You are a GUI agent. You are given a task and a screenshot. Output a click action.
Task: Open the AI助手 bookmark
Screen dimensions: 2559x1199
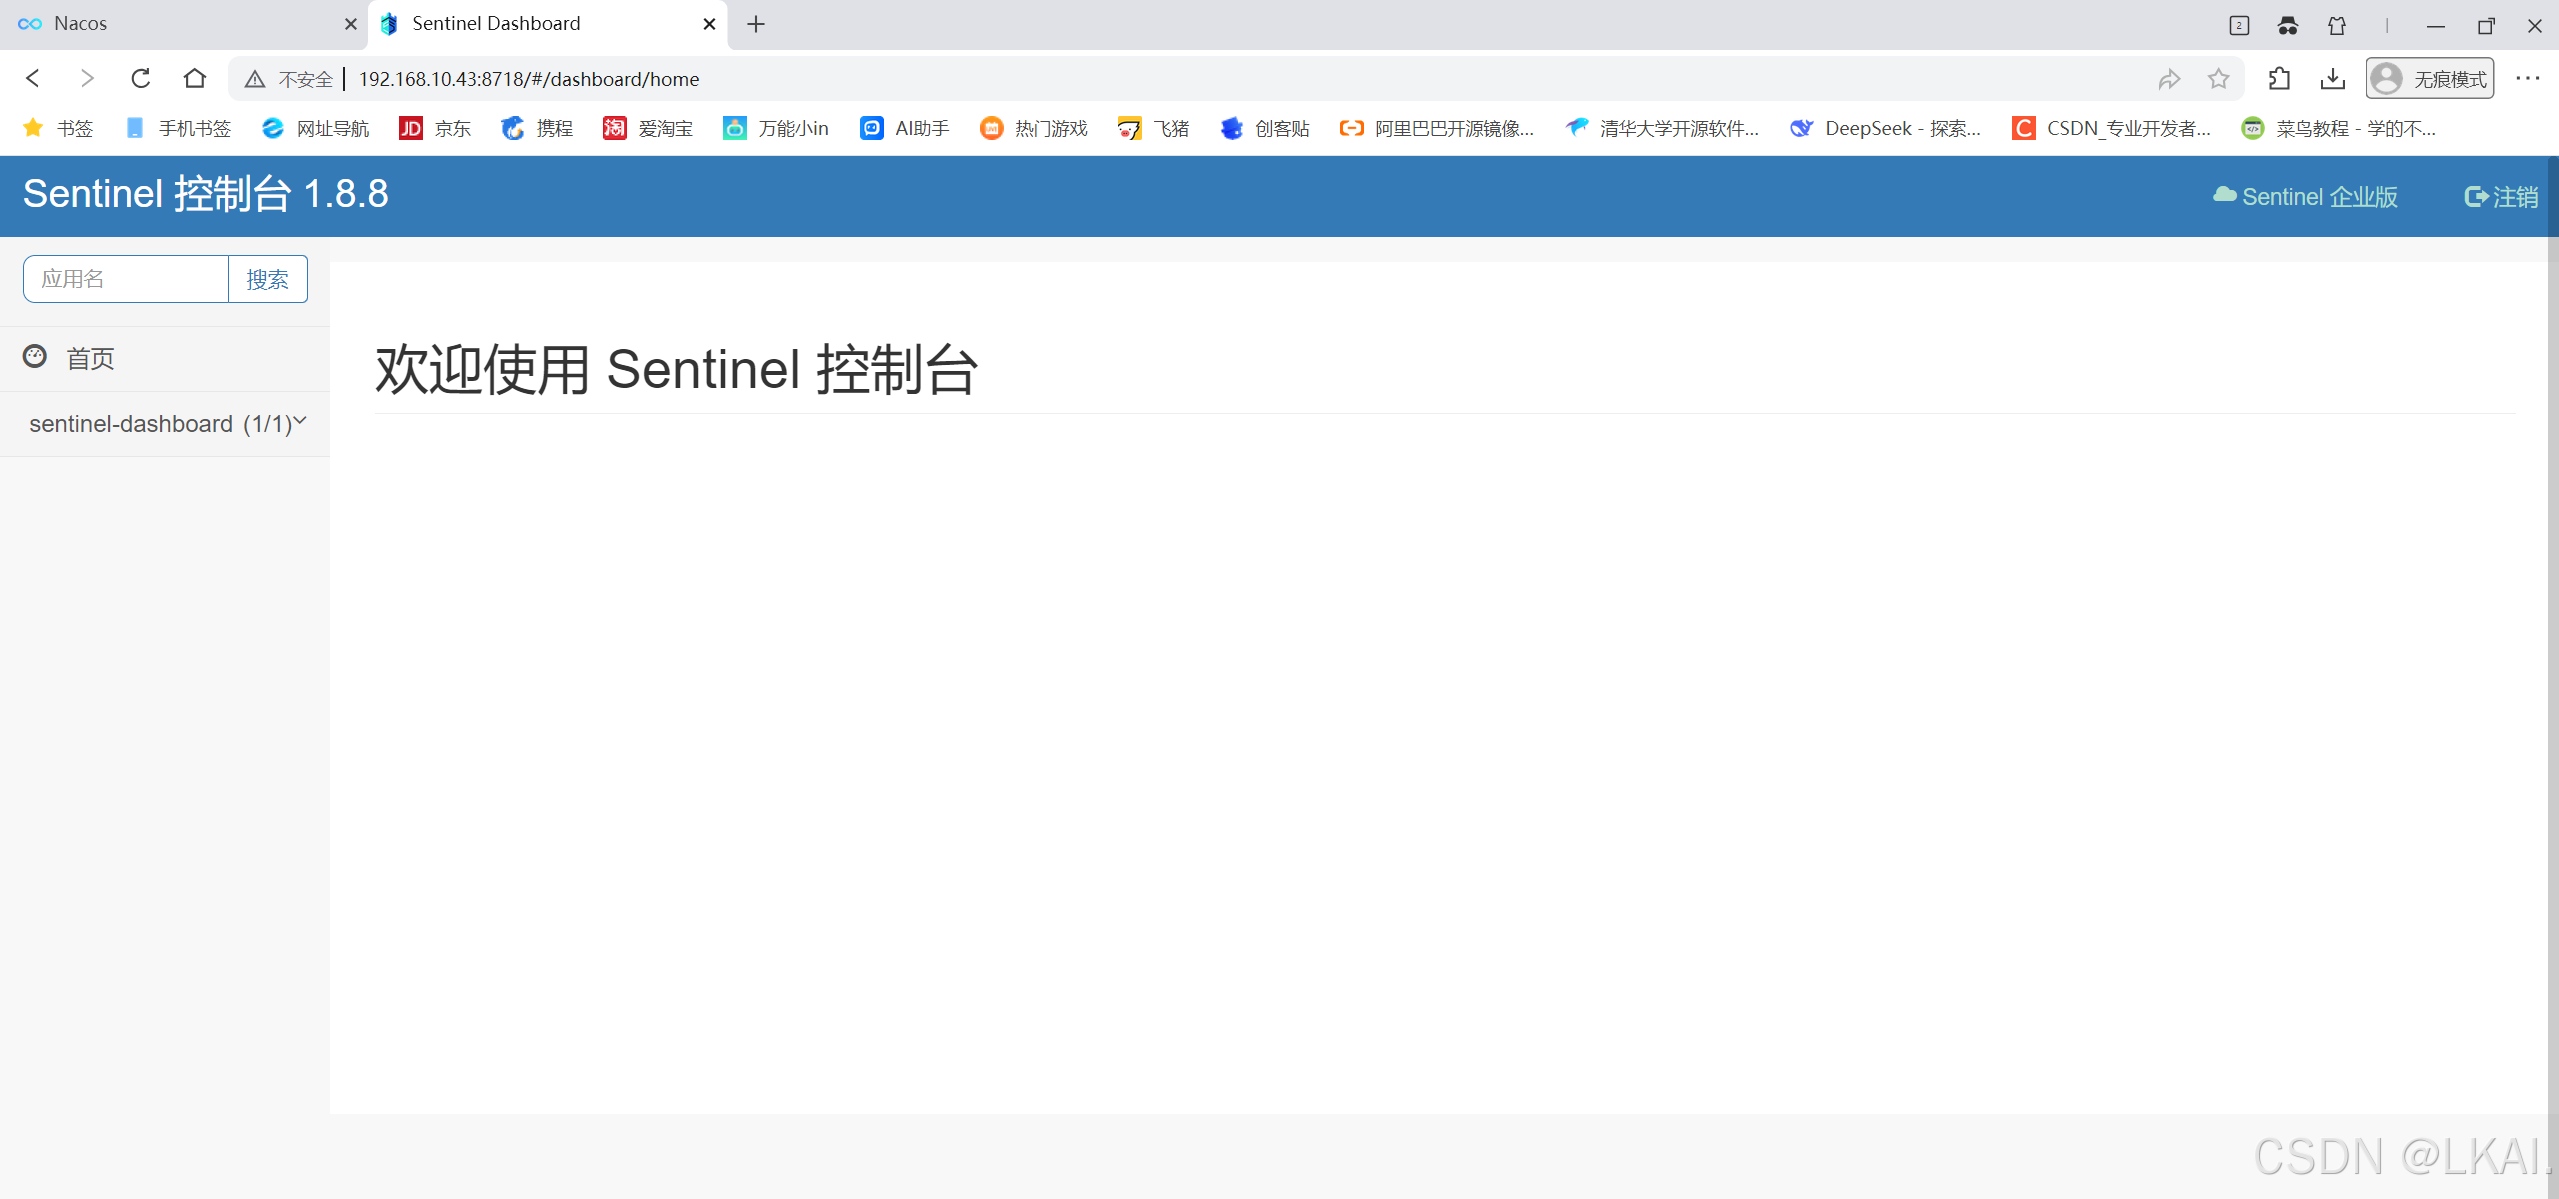905,128
